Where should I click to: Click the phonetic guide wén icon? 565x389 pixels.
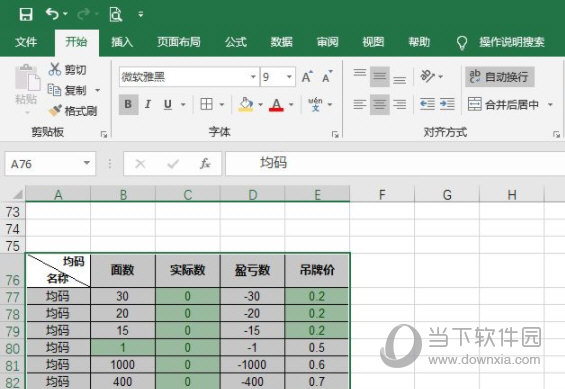tap(315, 104)
